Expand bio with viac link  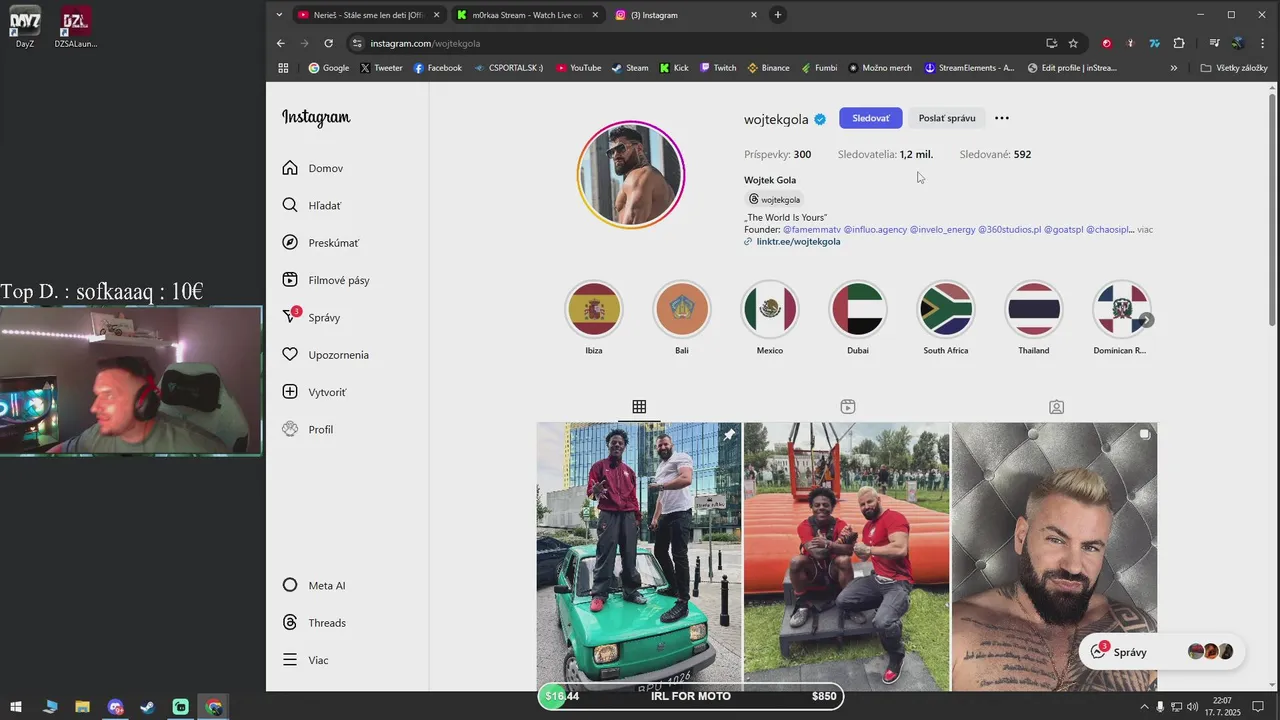coord(1145,230)
